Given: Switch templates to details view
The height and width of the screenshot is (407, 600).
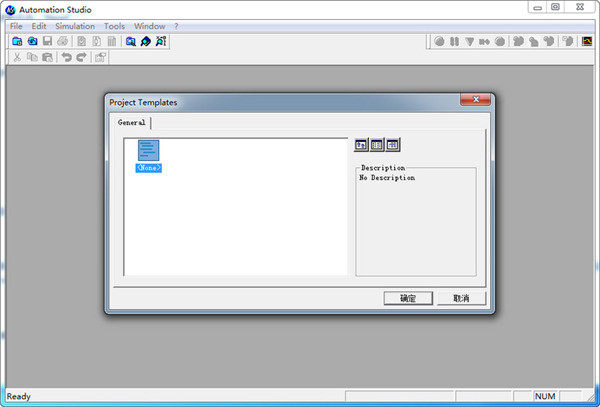Looking at the screenshot, I should pos(393,145).
